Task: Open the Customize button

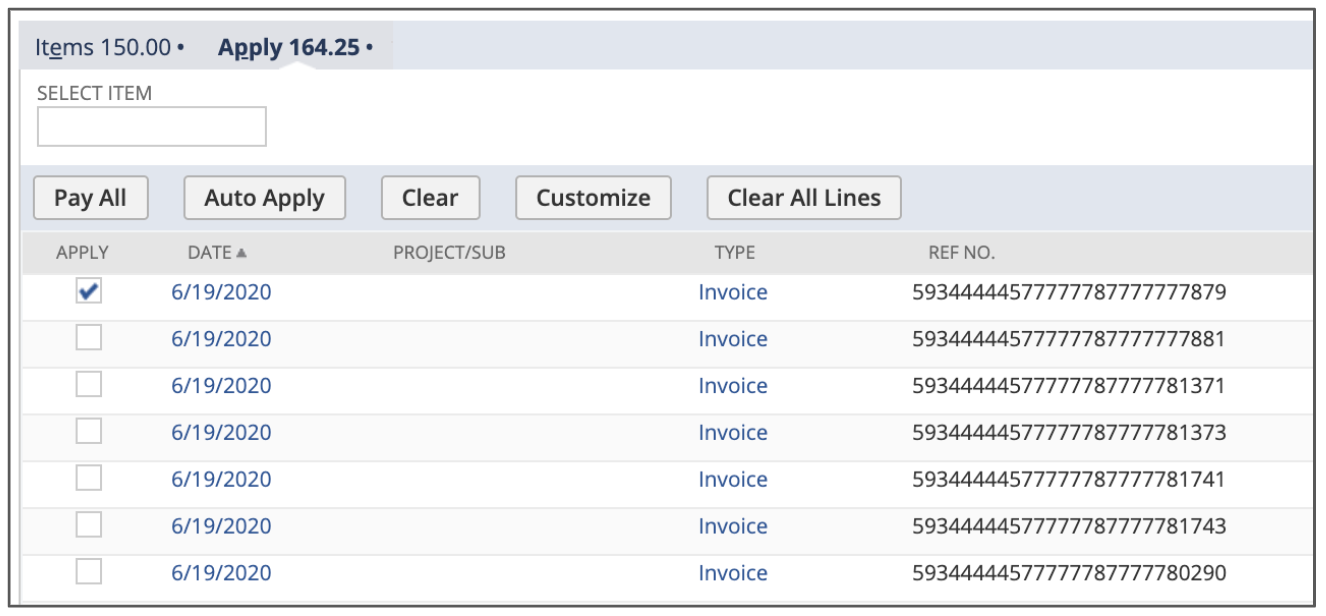Action: (593, 198)
